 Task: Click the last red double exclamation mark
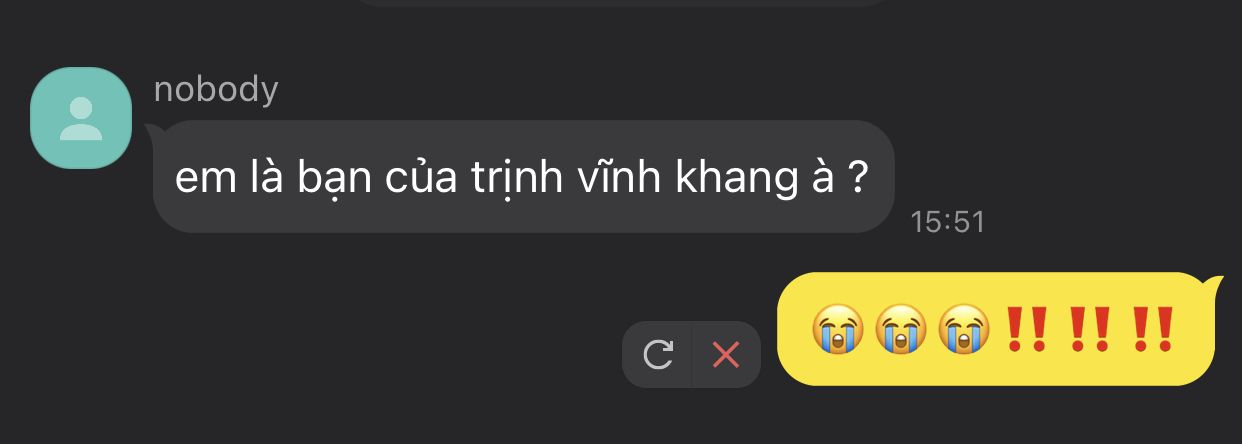(1152, 329)
